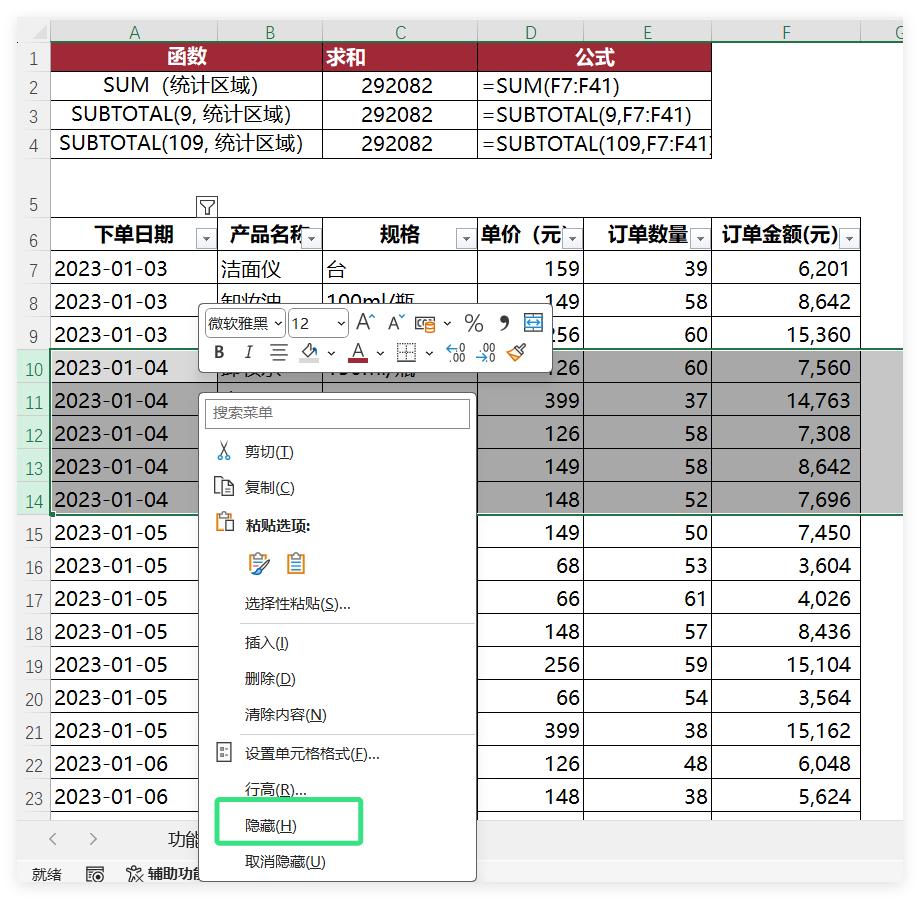Paste values using second paste icon
This screenshot has height=899, width=920.
pos(296,564)
